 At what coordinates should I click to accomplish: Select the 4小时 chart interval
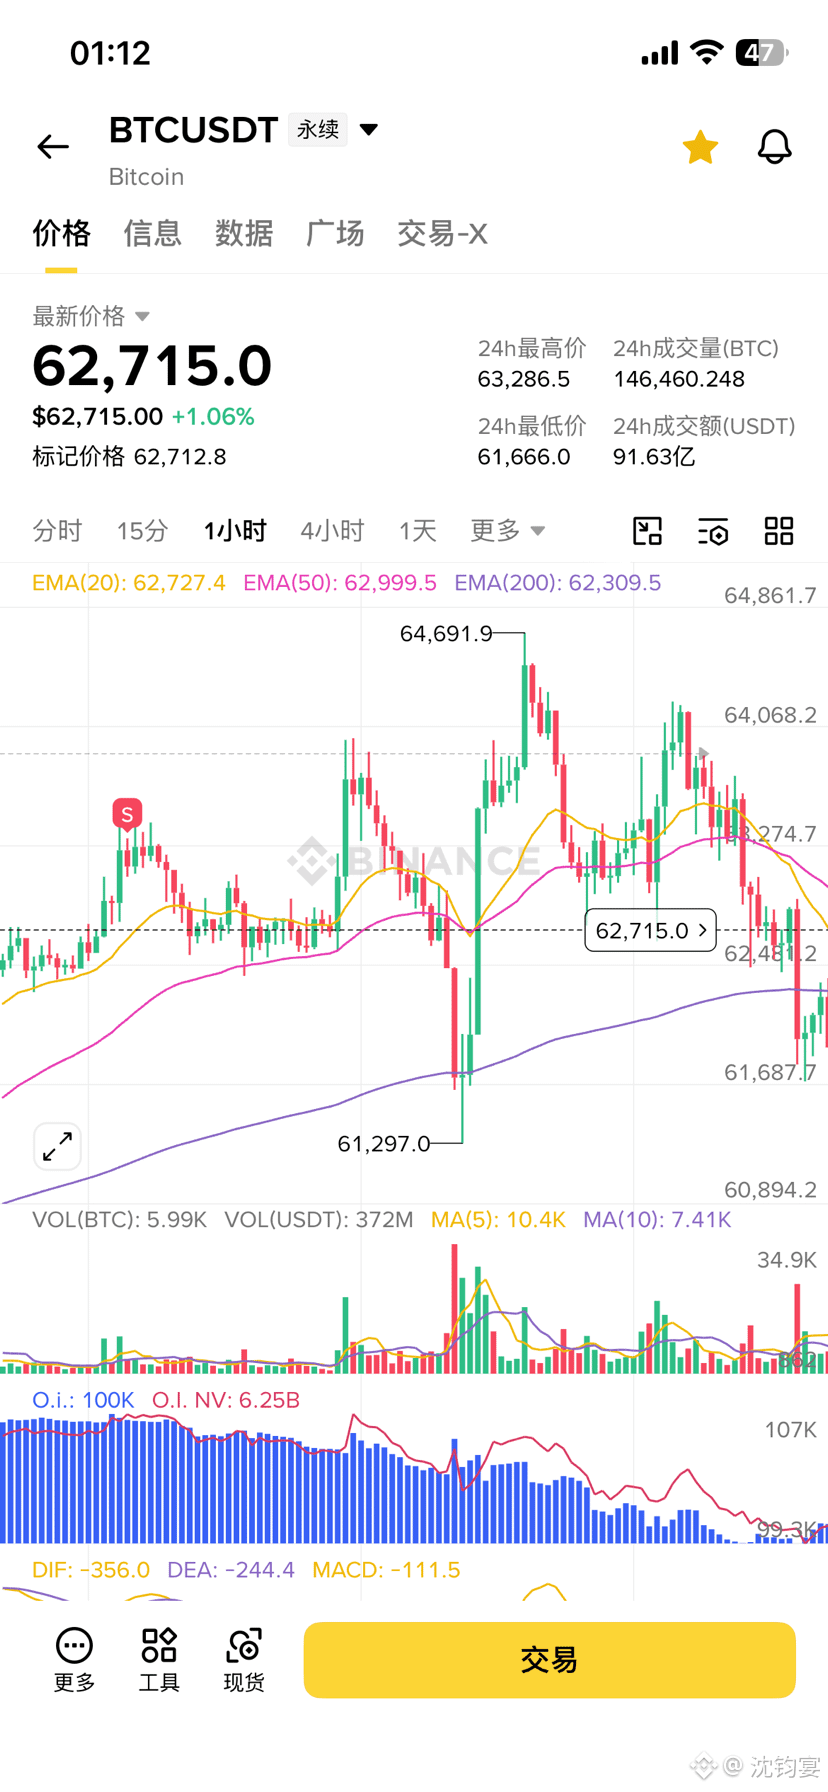point(332,531)
